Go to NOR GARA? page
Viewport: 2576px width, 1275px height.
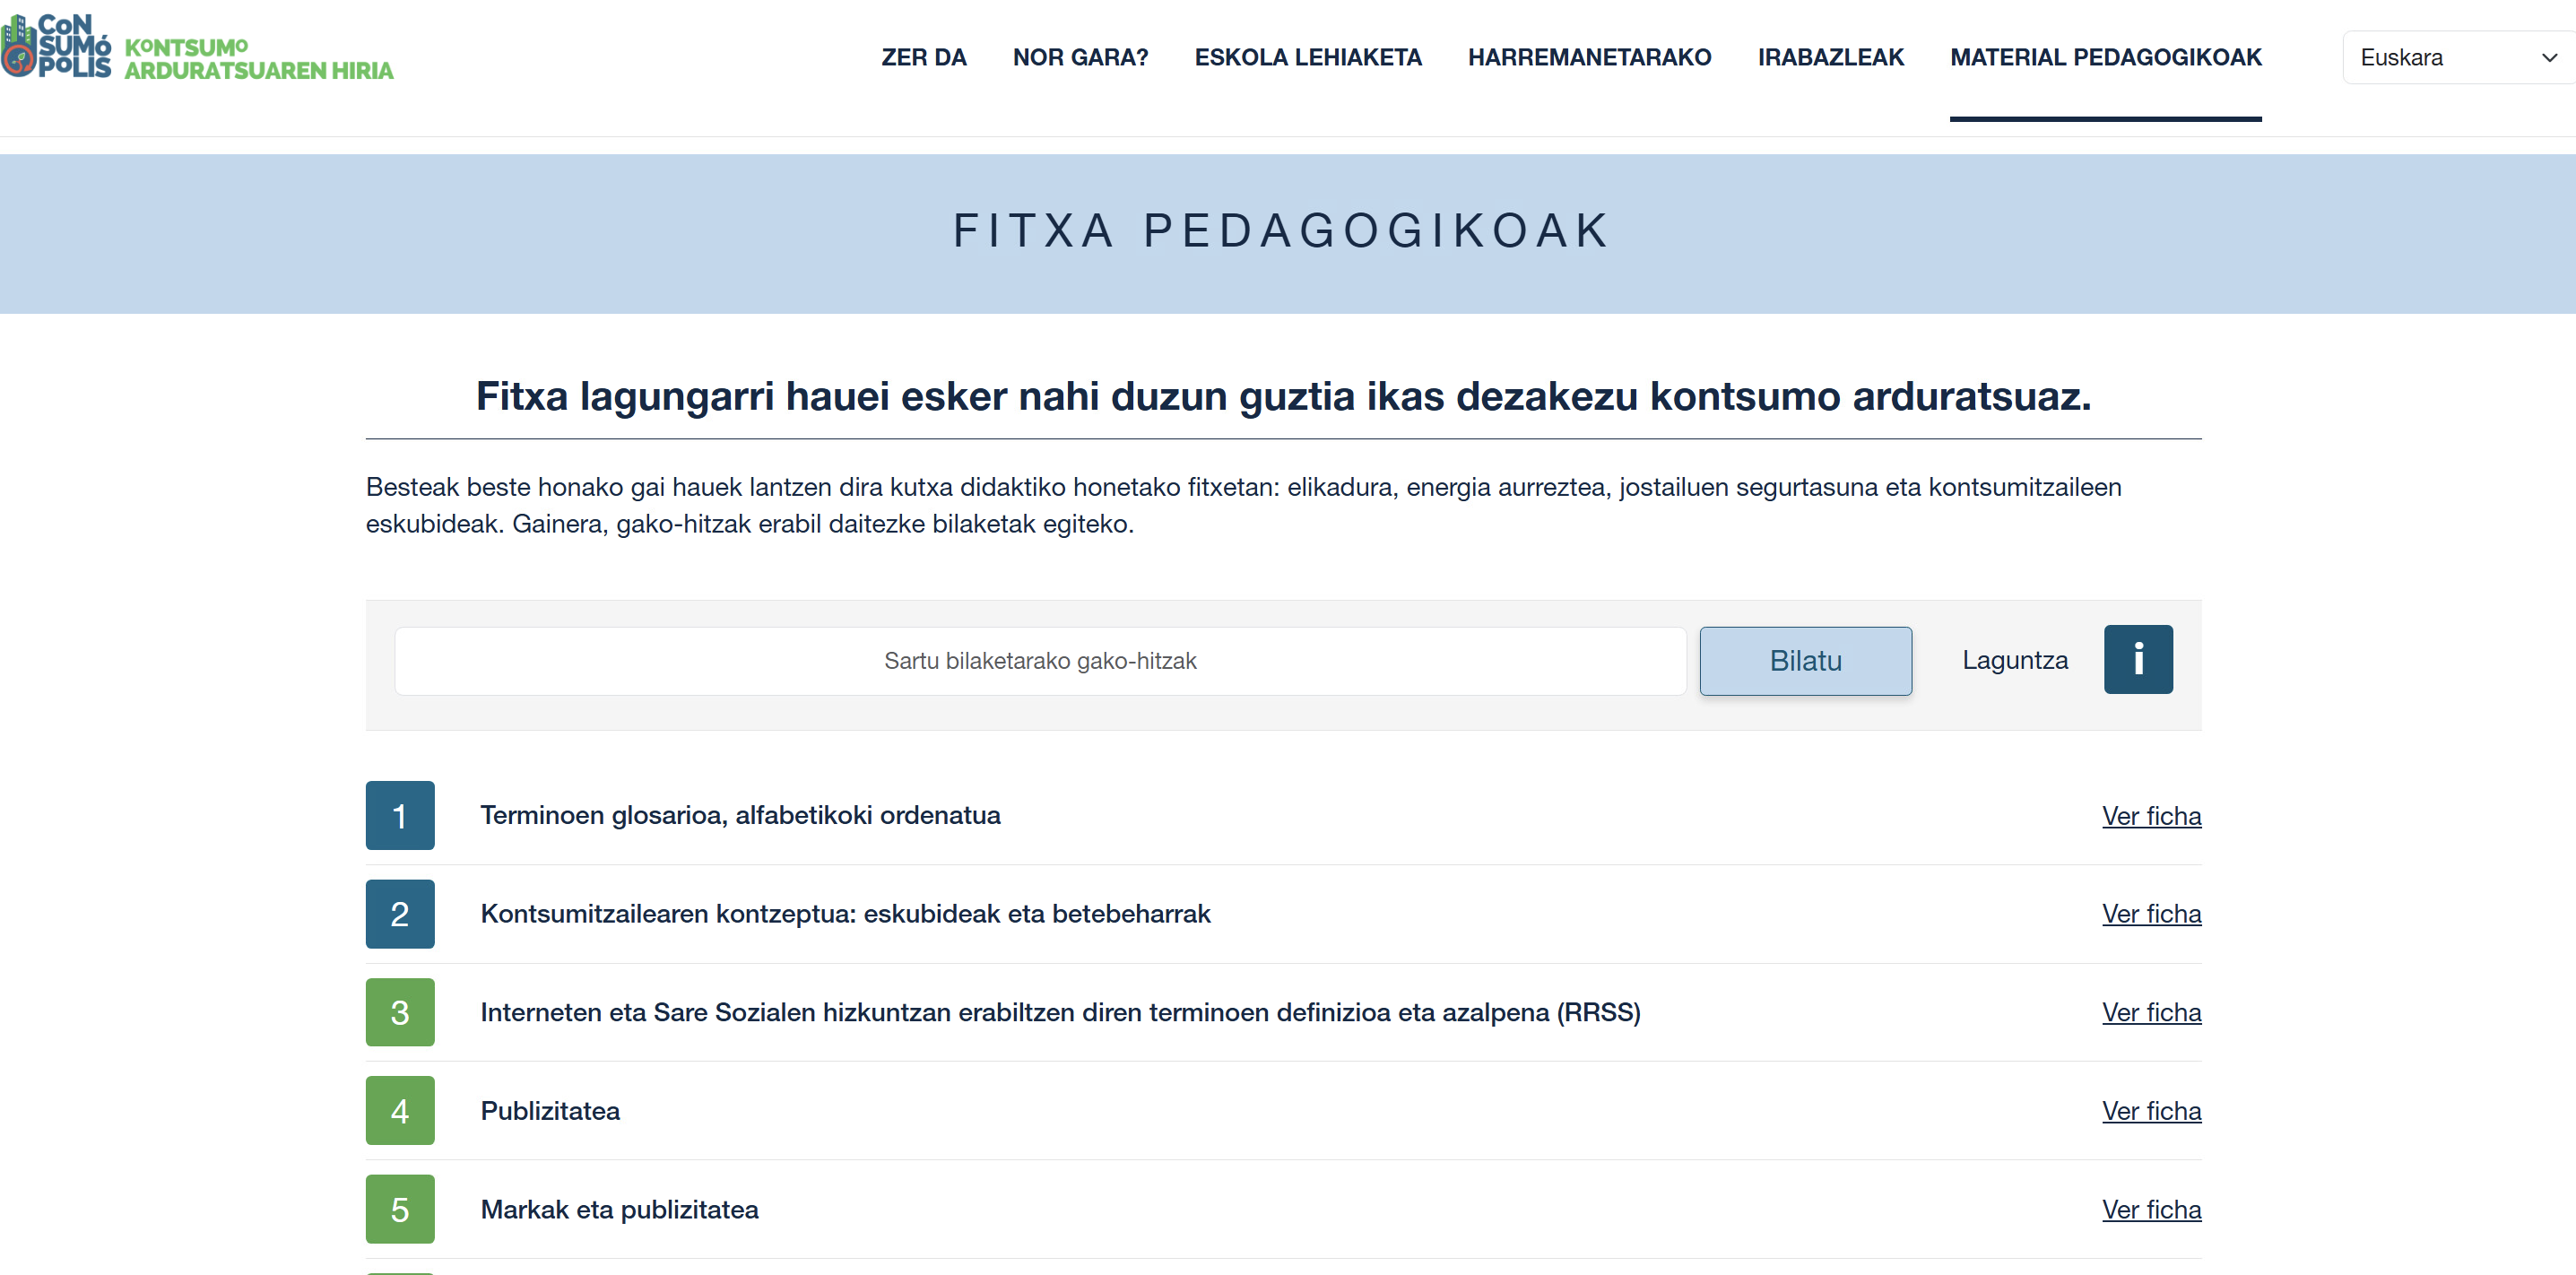(1080, 57)
